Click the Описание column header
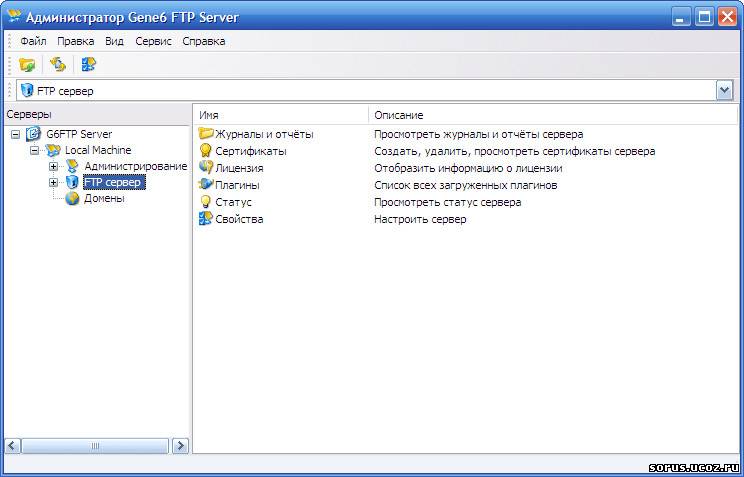This screenshot has width=744, height=477. tap(553, 115)
